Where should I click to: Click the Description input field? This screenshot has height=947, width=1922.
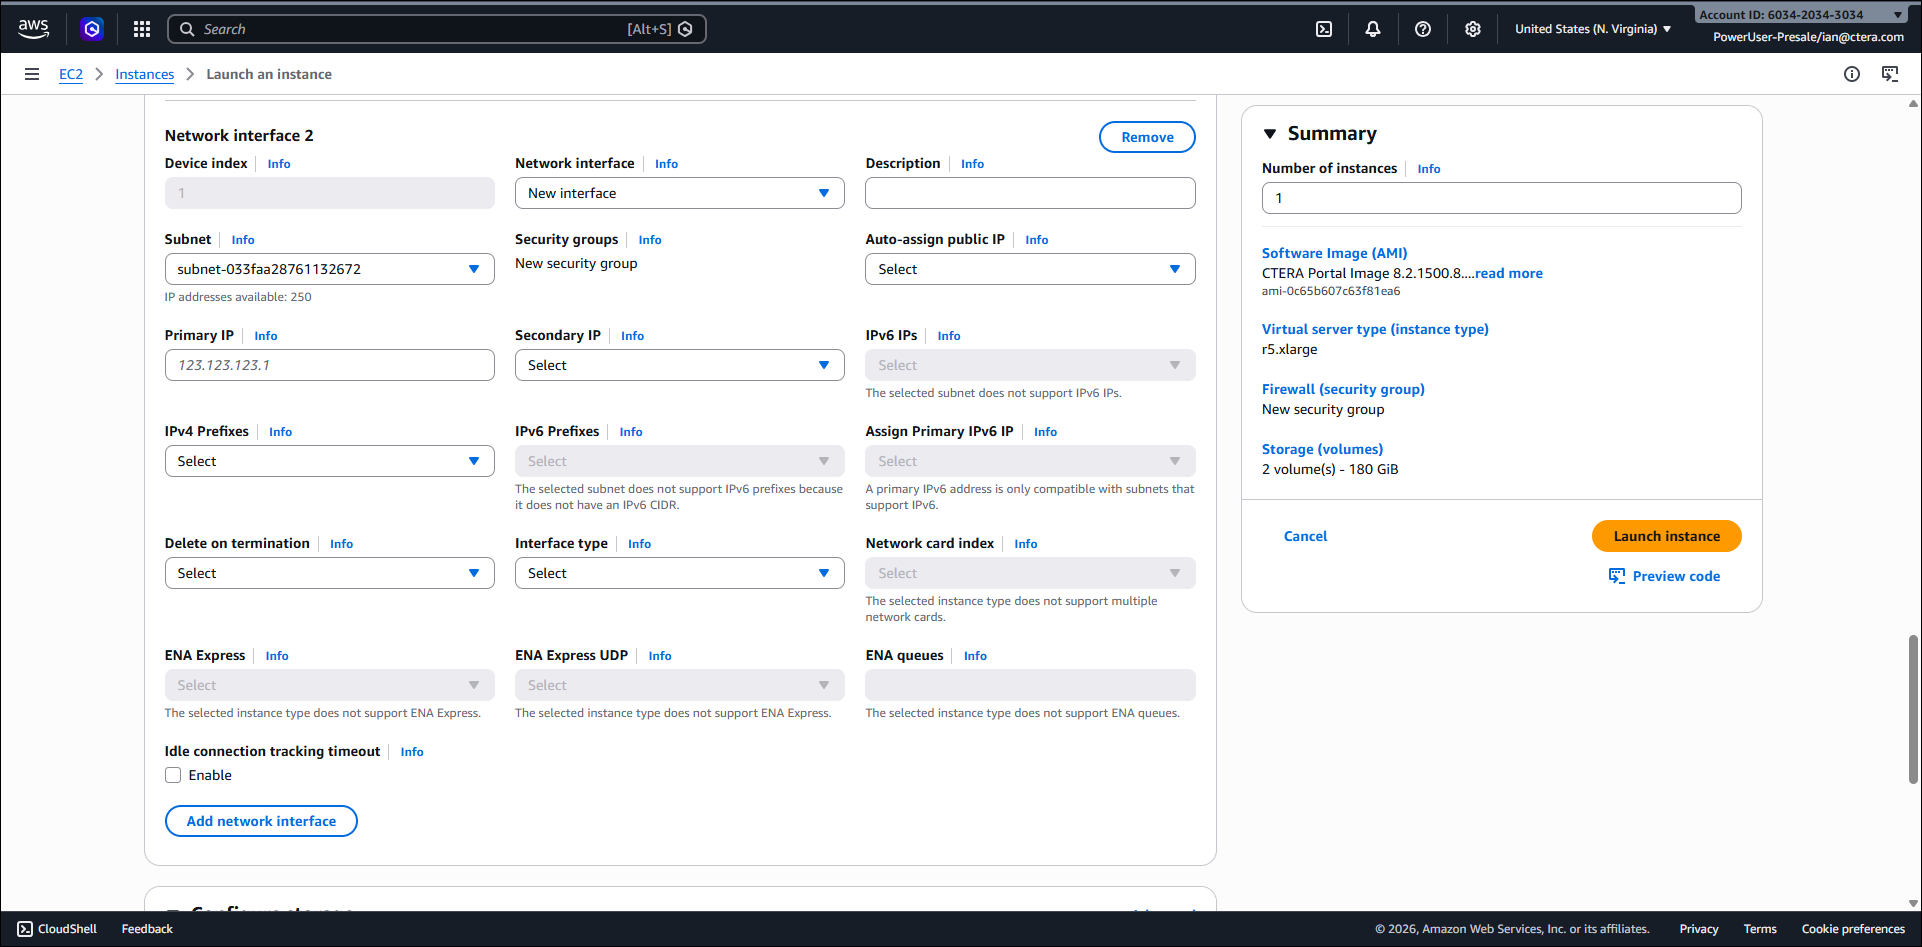[1030, 193]
